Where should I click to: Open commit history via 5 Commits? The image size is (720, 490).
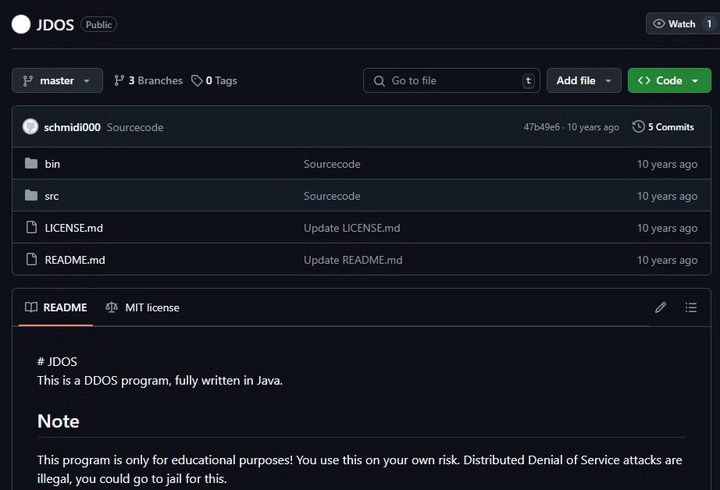point(663,127)
